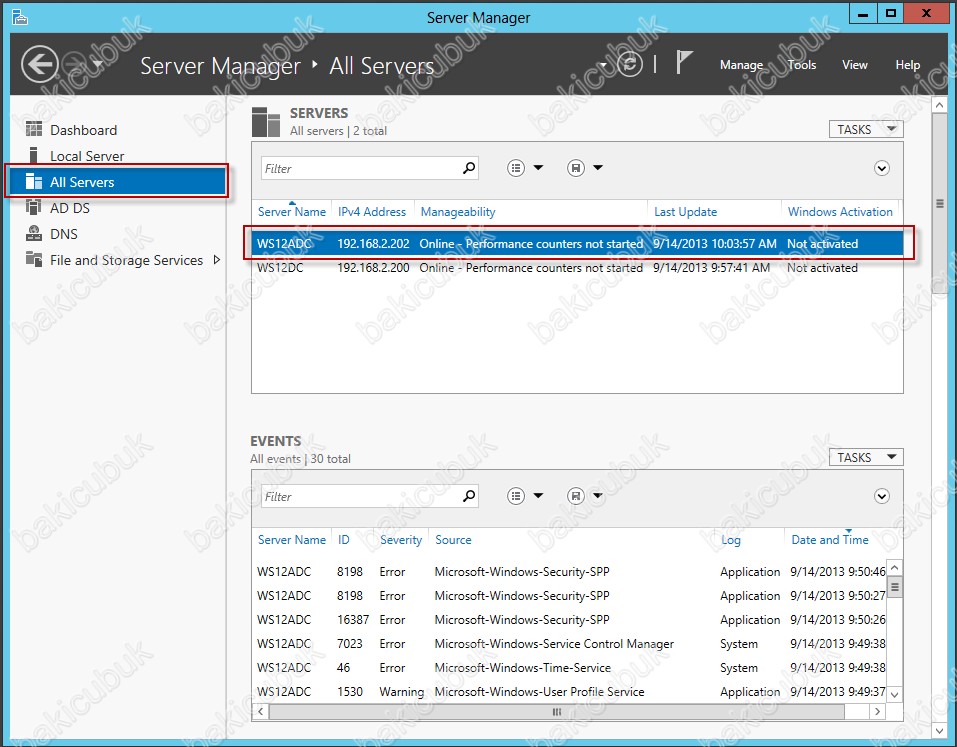Sort events by Source column

click(453, 540)
